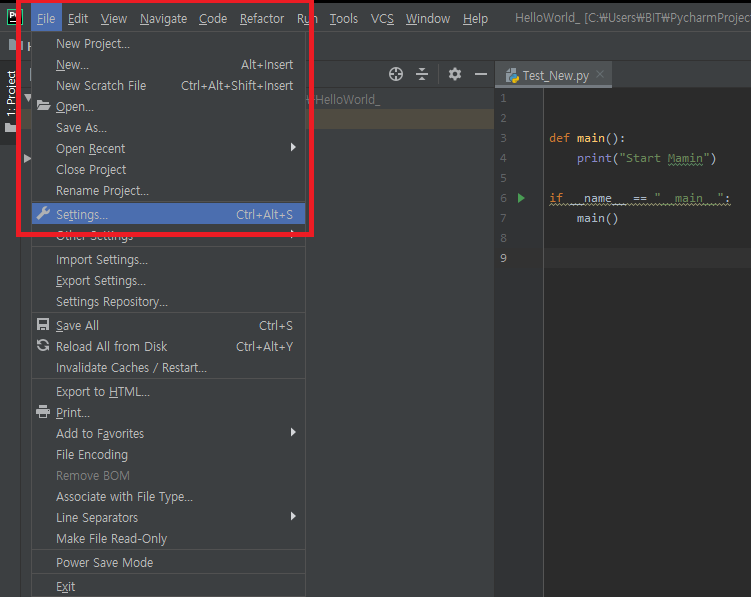Select Export to HTML...
Viewport: 751px width, 597px height.
click(168, 391)
